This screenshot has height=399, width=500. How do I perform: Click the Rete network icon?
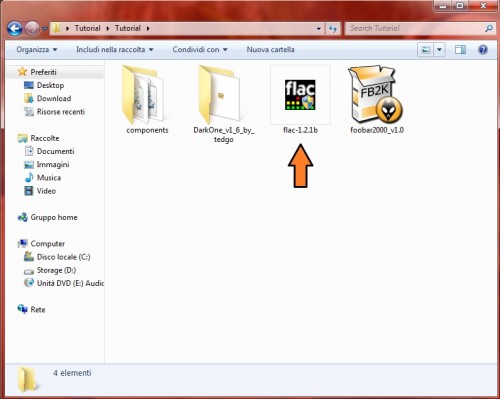coord(22,309)
